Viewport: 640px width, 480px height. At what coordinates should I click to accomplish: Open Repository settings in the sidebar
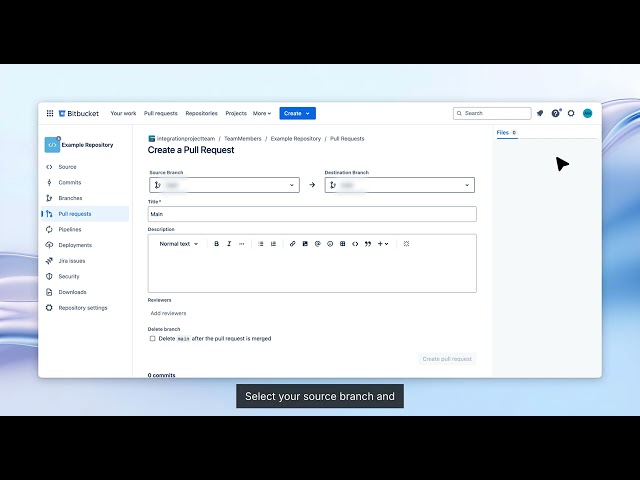pyautogui.click(x=82, y=308)
